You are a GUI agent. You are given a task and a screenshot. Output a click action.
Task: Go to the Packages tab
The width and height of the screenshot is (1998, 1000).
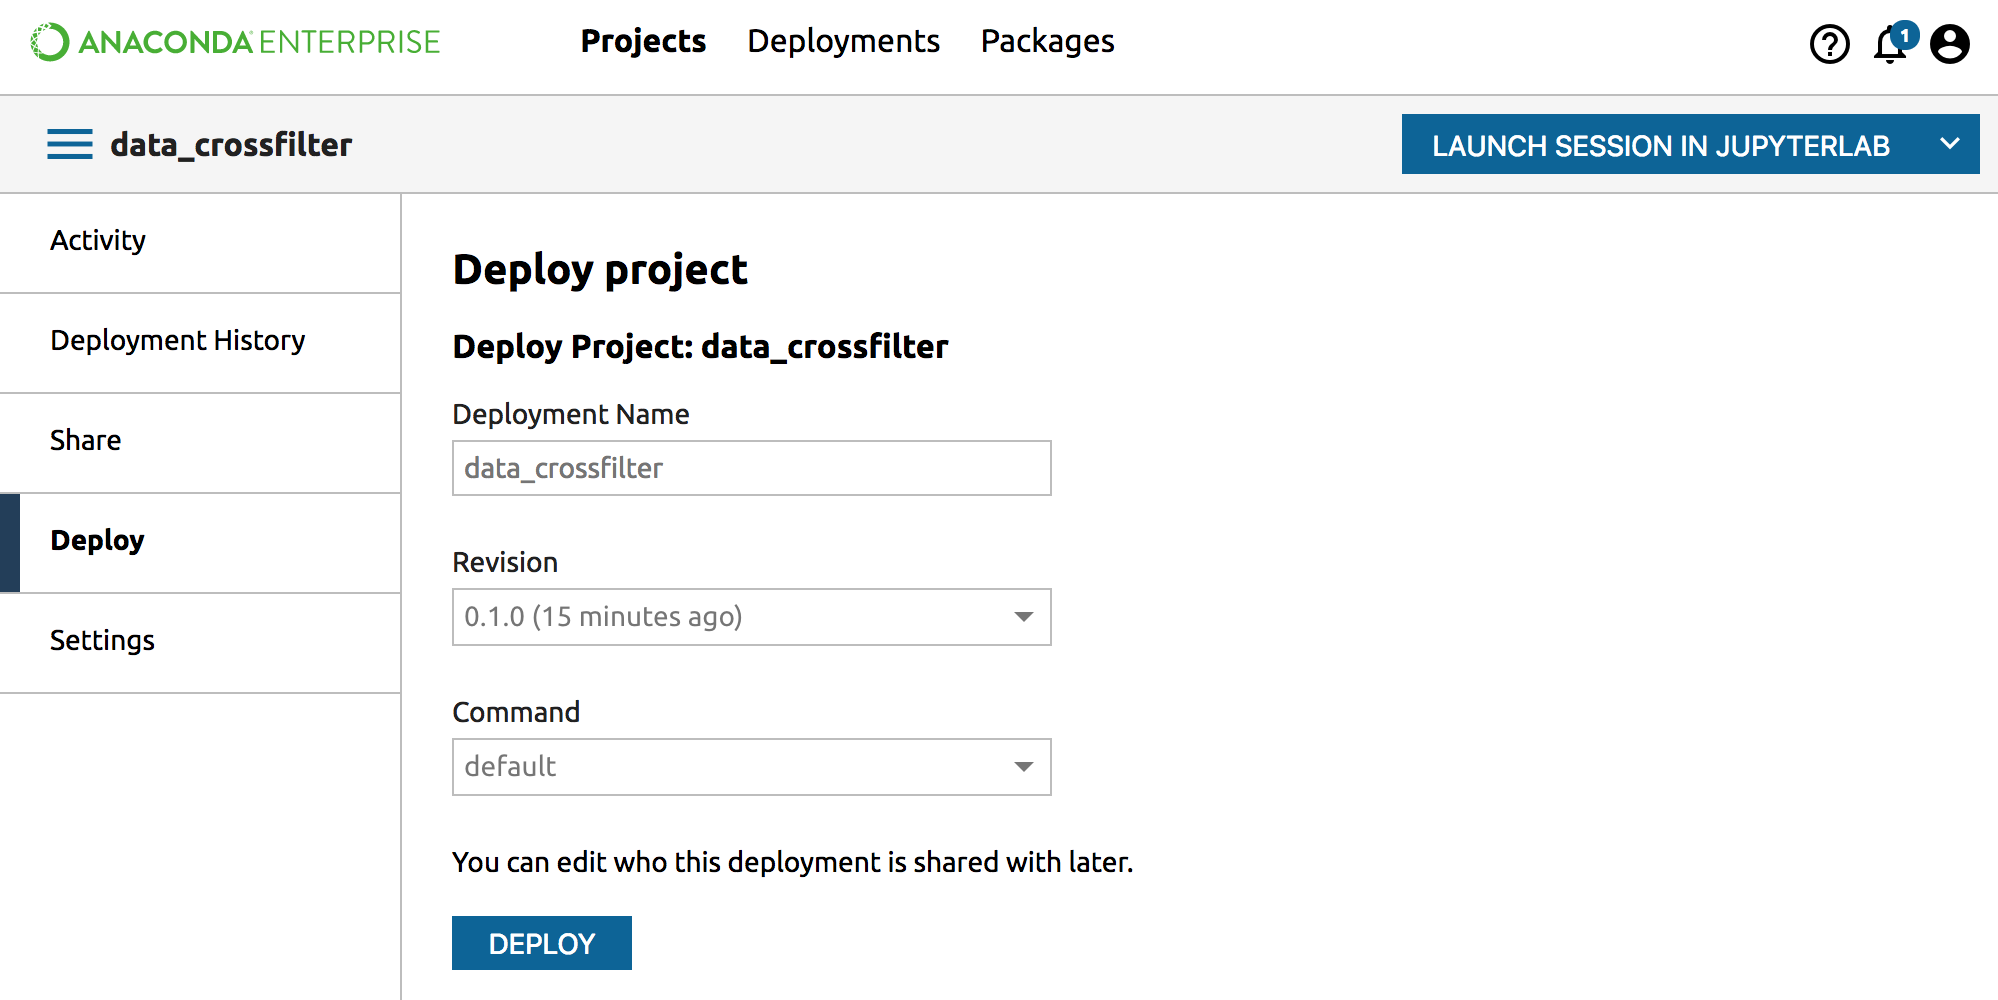point(1047,41)
